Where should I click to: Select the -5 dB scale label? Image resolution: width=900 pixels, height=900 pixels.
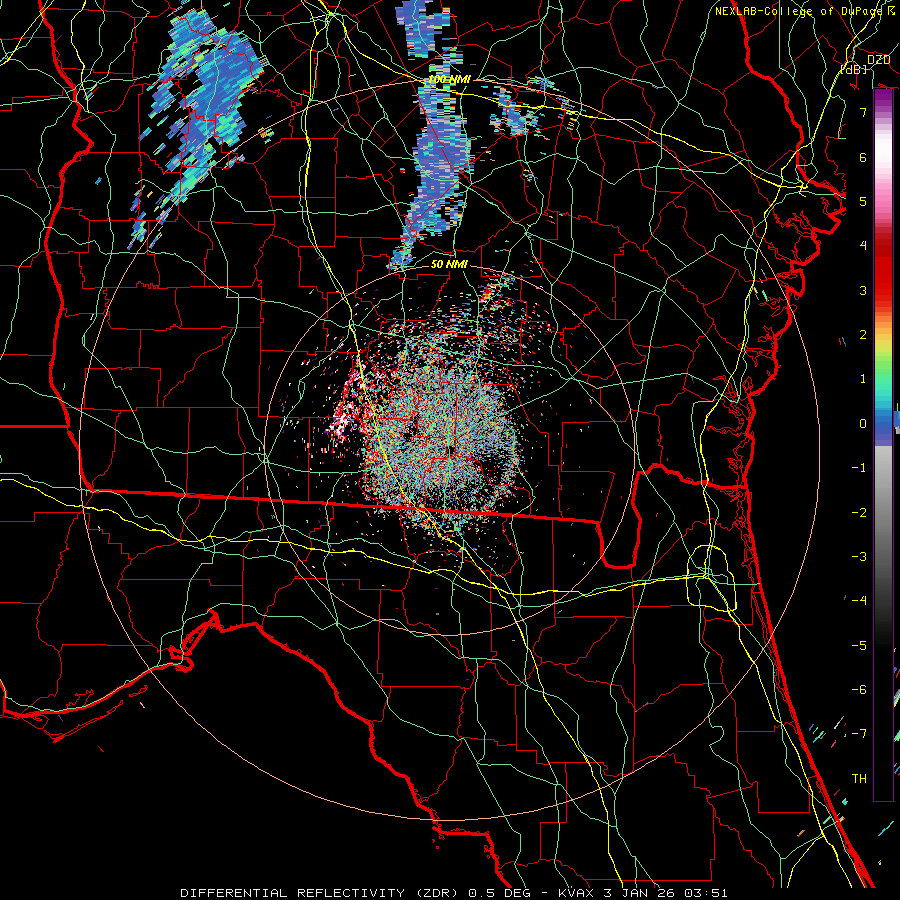point(859,646)
